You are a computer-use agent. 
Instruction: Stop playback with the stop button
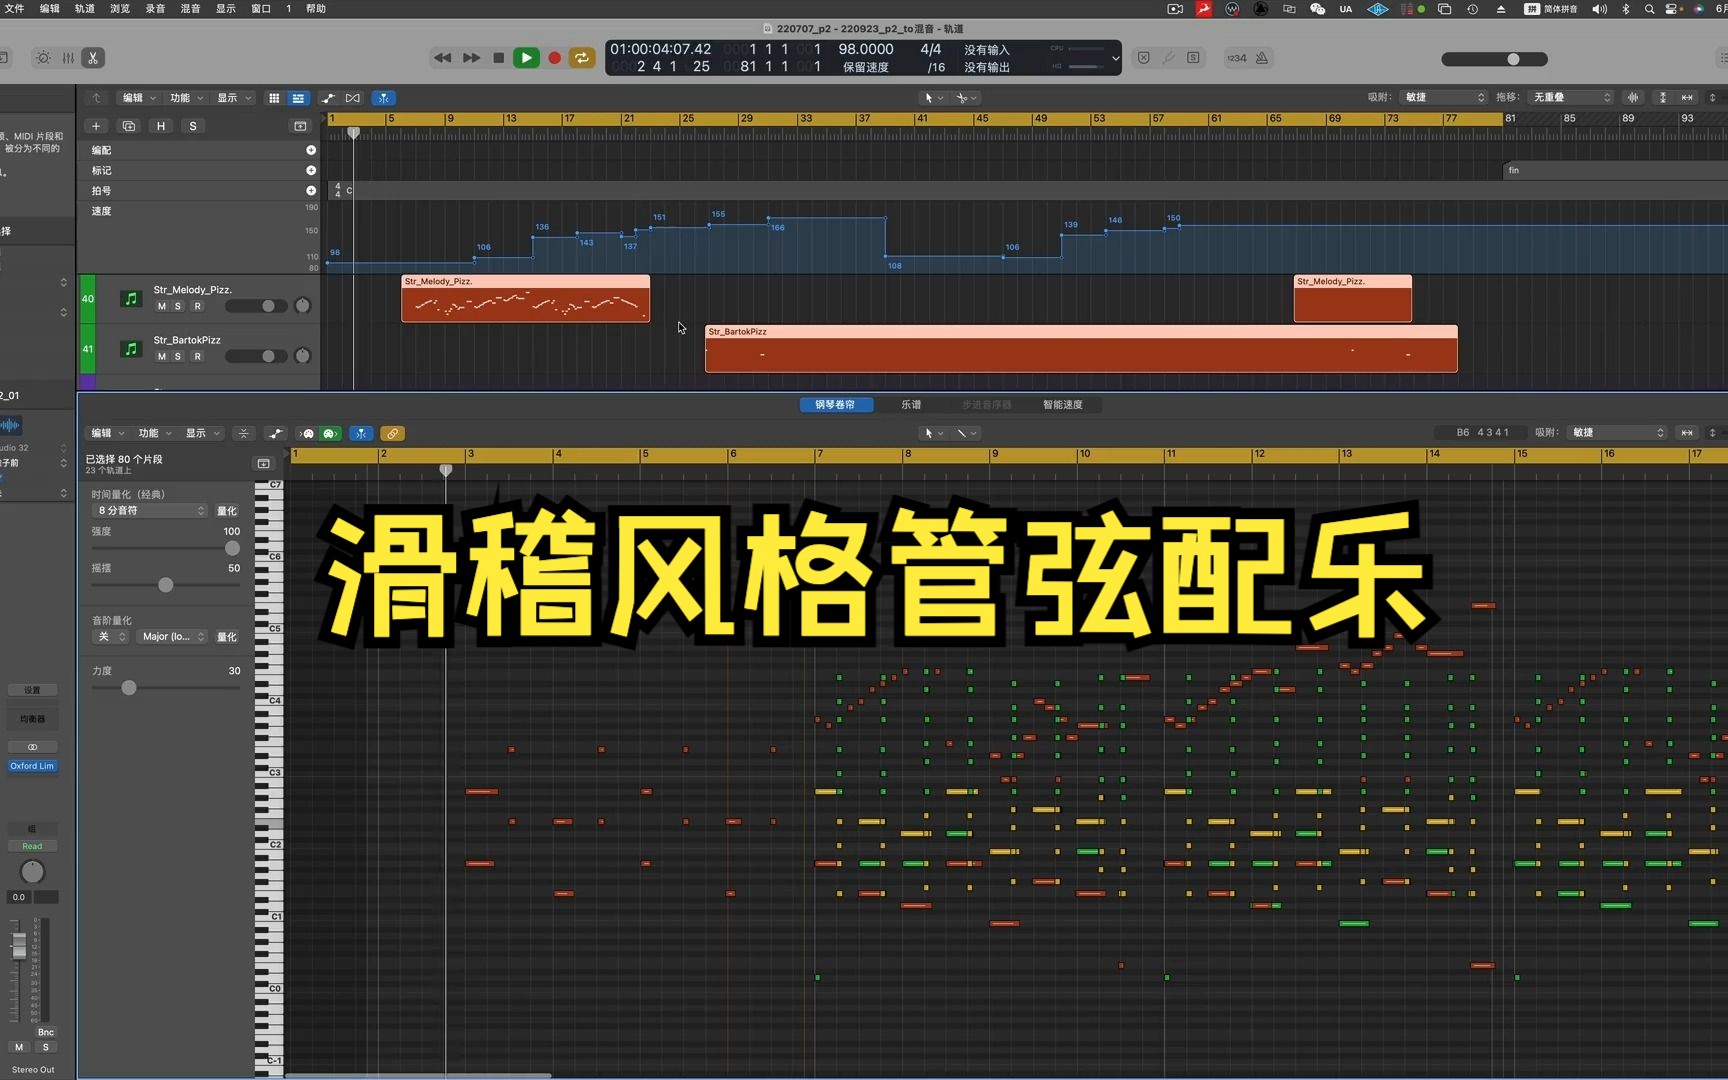click(x=499, y=58)
